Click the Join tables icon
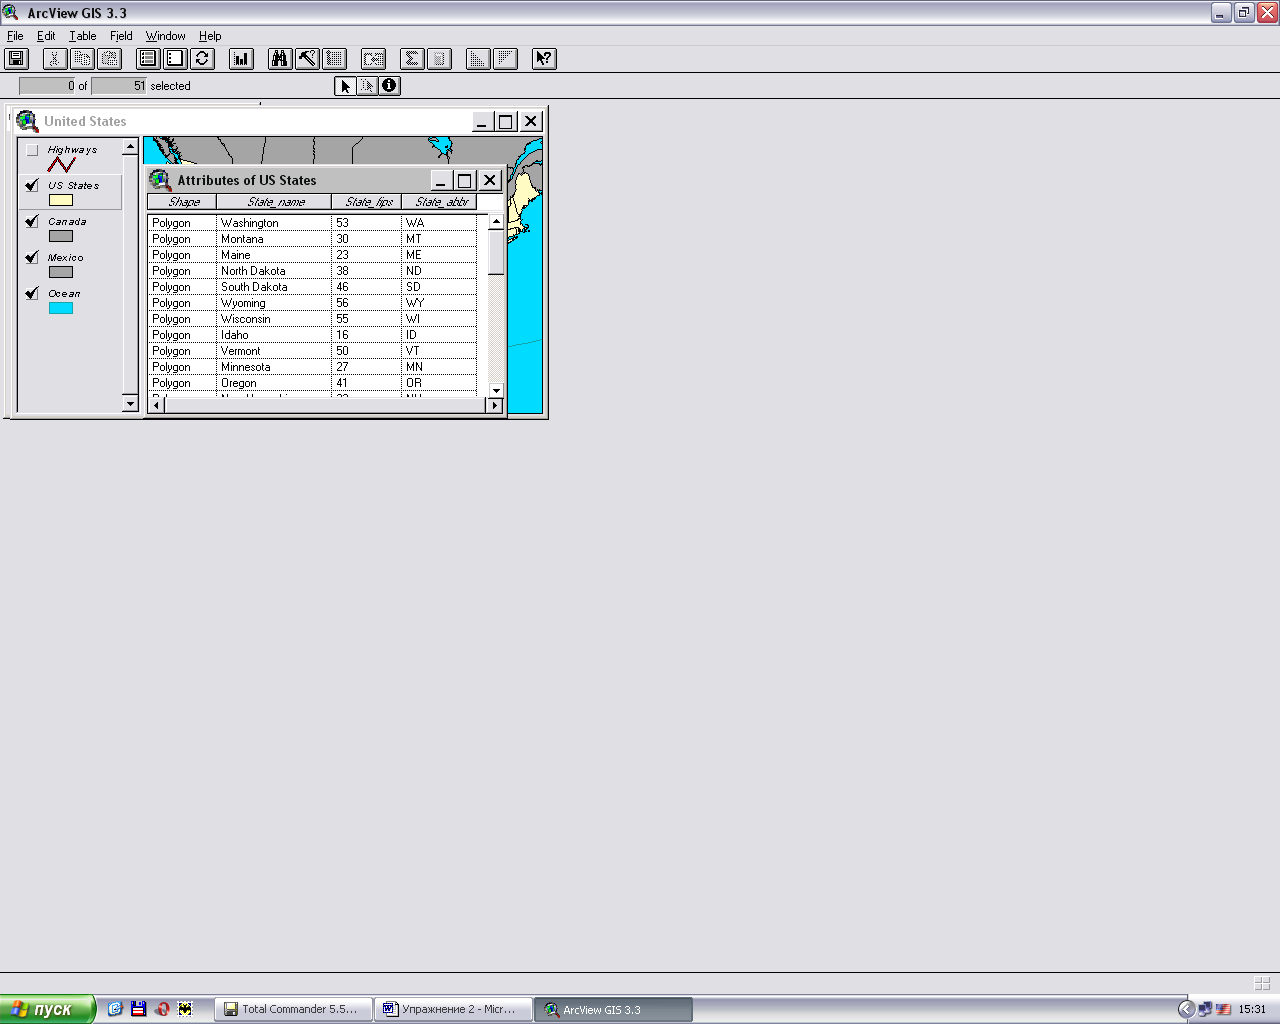 click(x=373, y=59)
